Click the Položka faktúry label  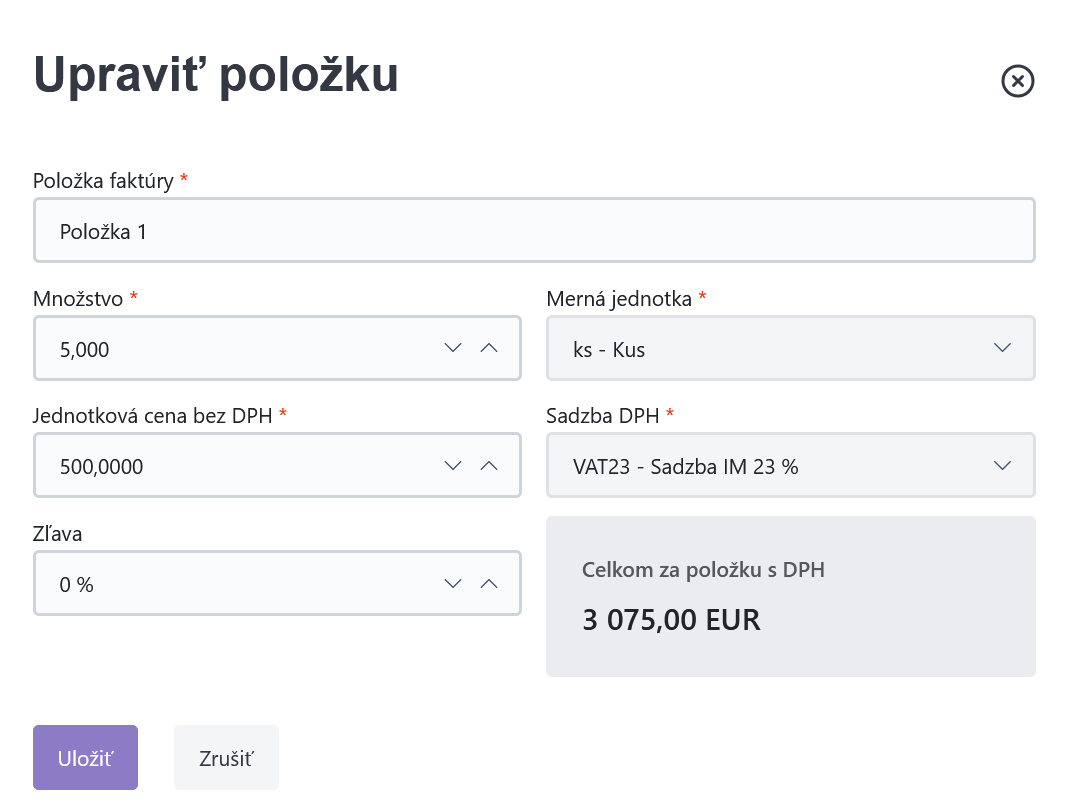[x=103, y=181]
